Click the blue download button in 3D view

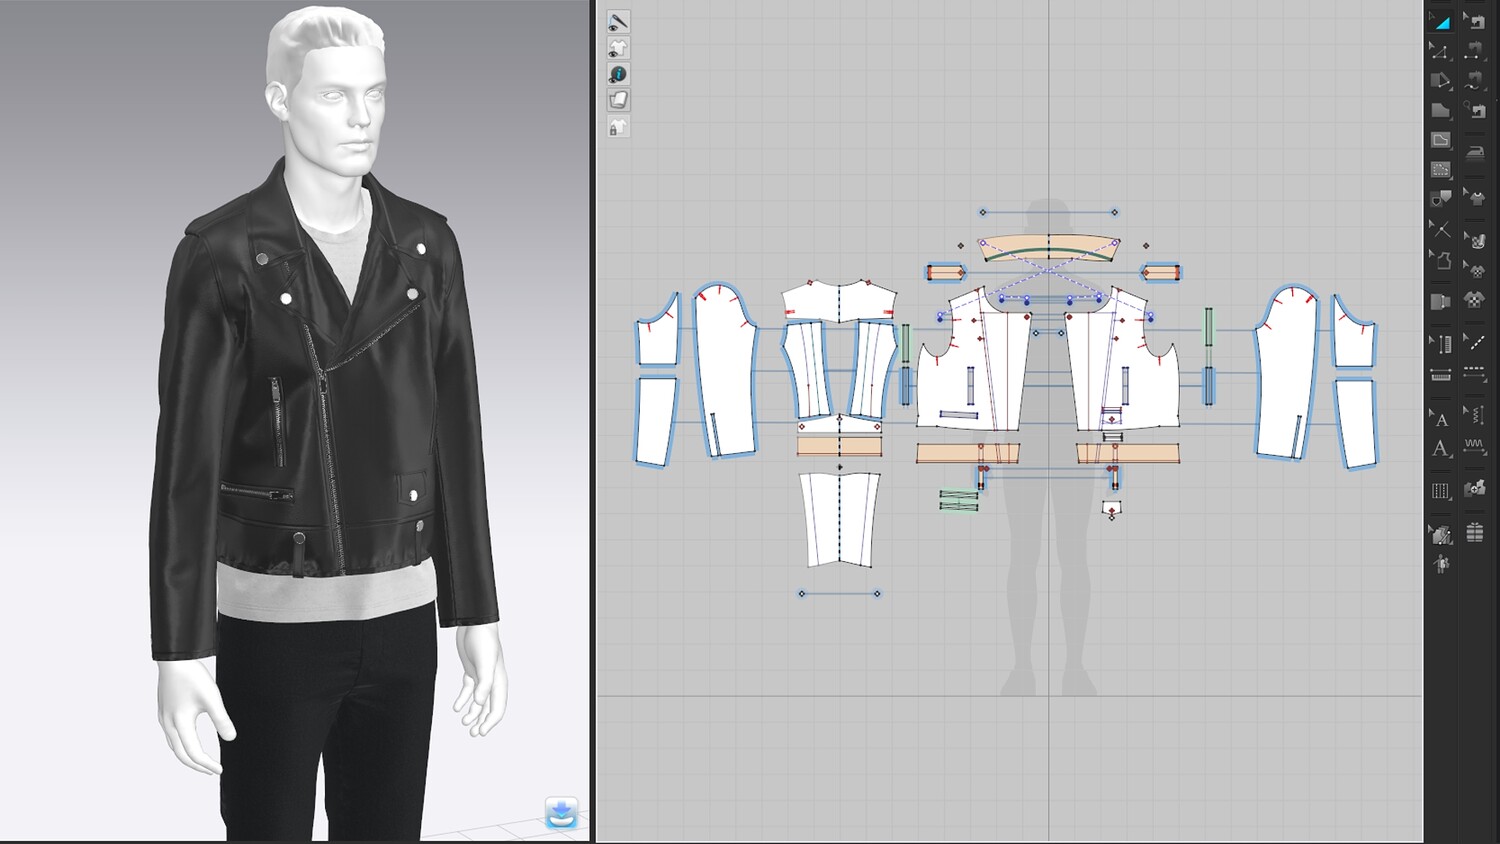[562, 813]
